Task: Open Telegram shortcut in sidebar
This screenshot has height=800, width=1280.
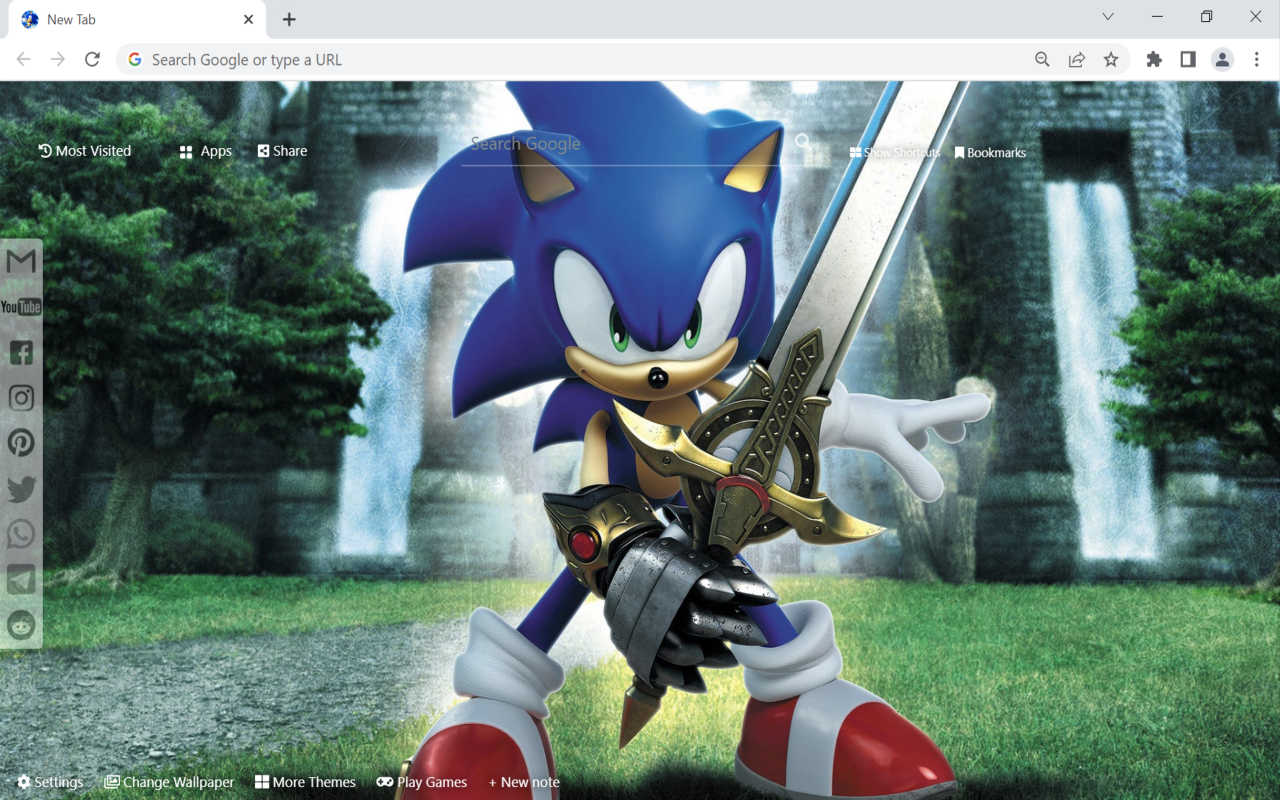Action: (21, 579)
